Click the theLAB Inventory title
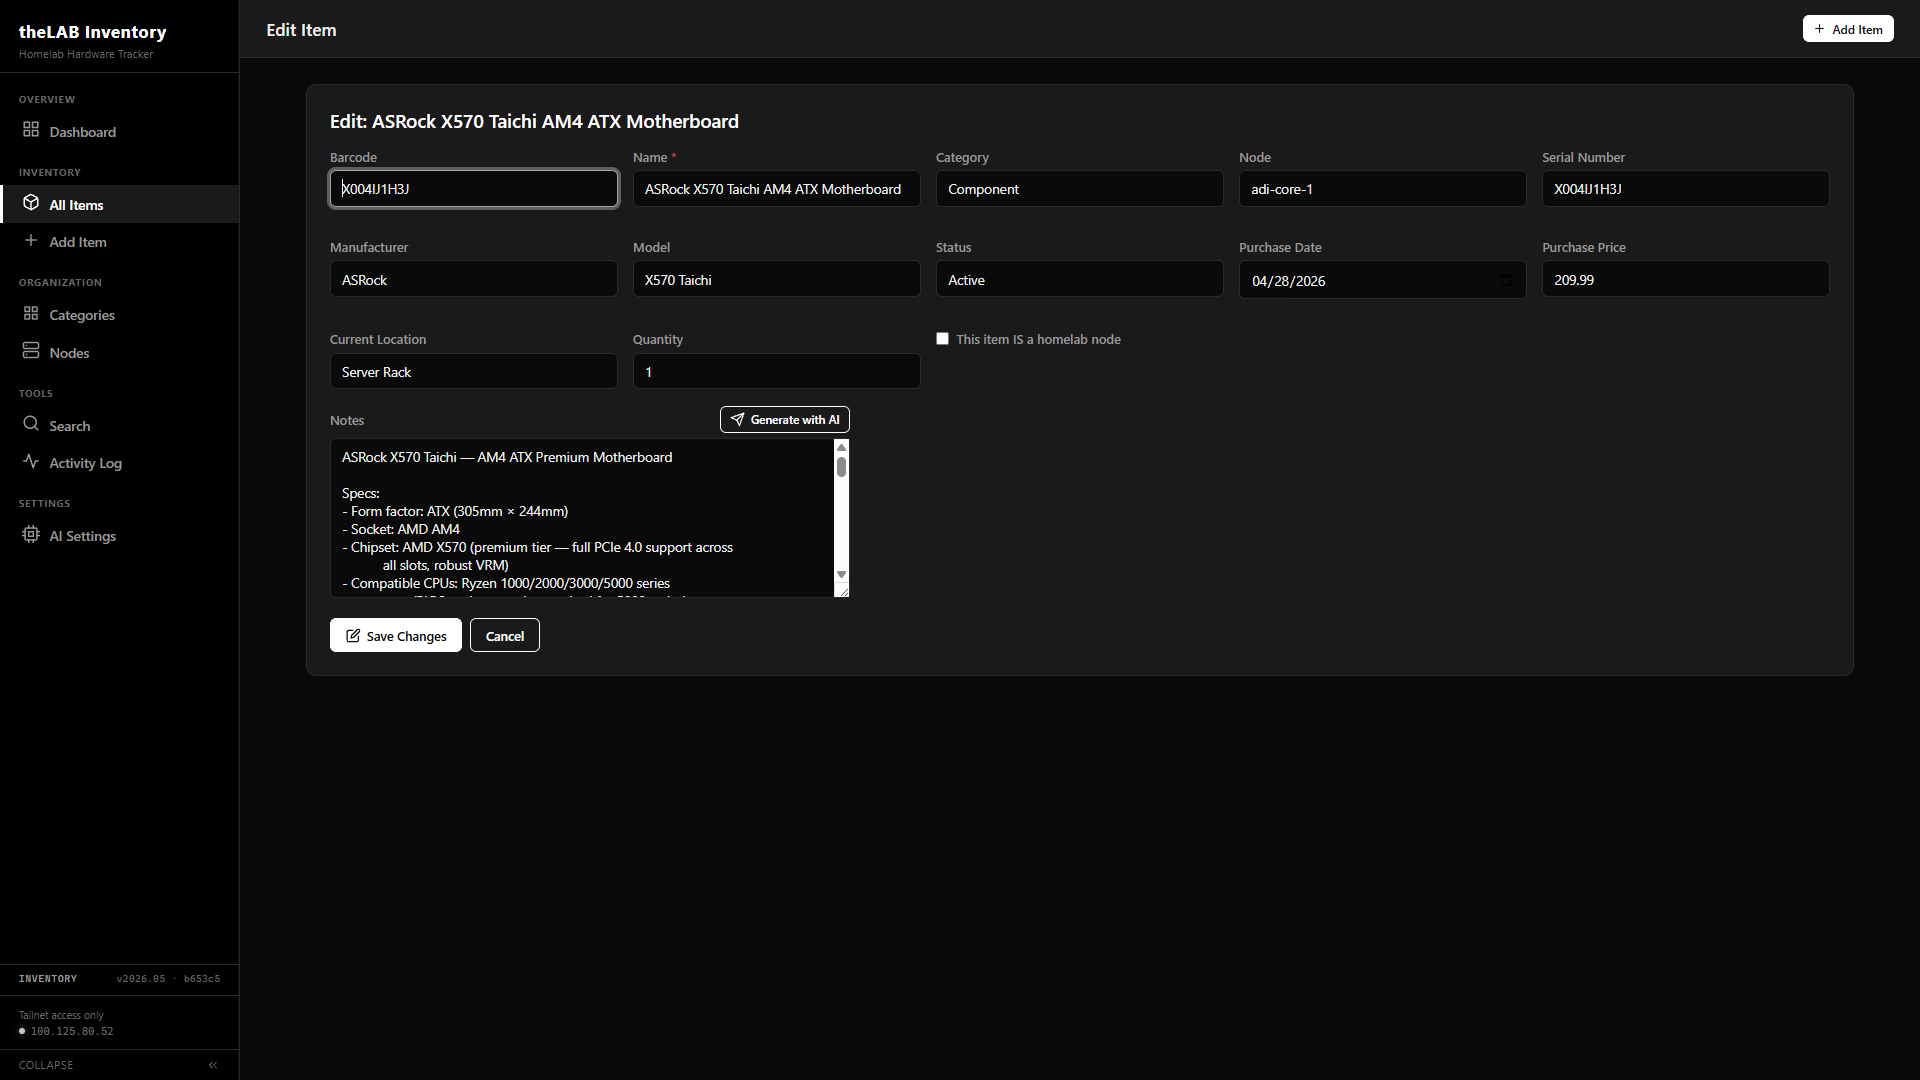Screen dimensions: 1920x1080 [x=92, y=32]
